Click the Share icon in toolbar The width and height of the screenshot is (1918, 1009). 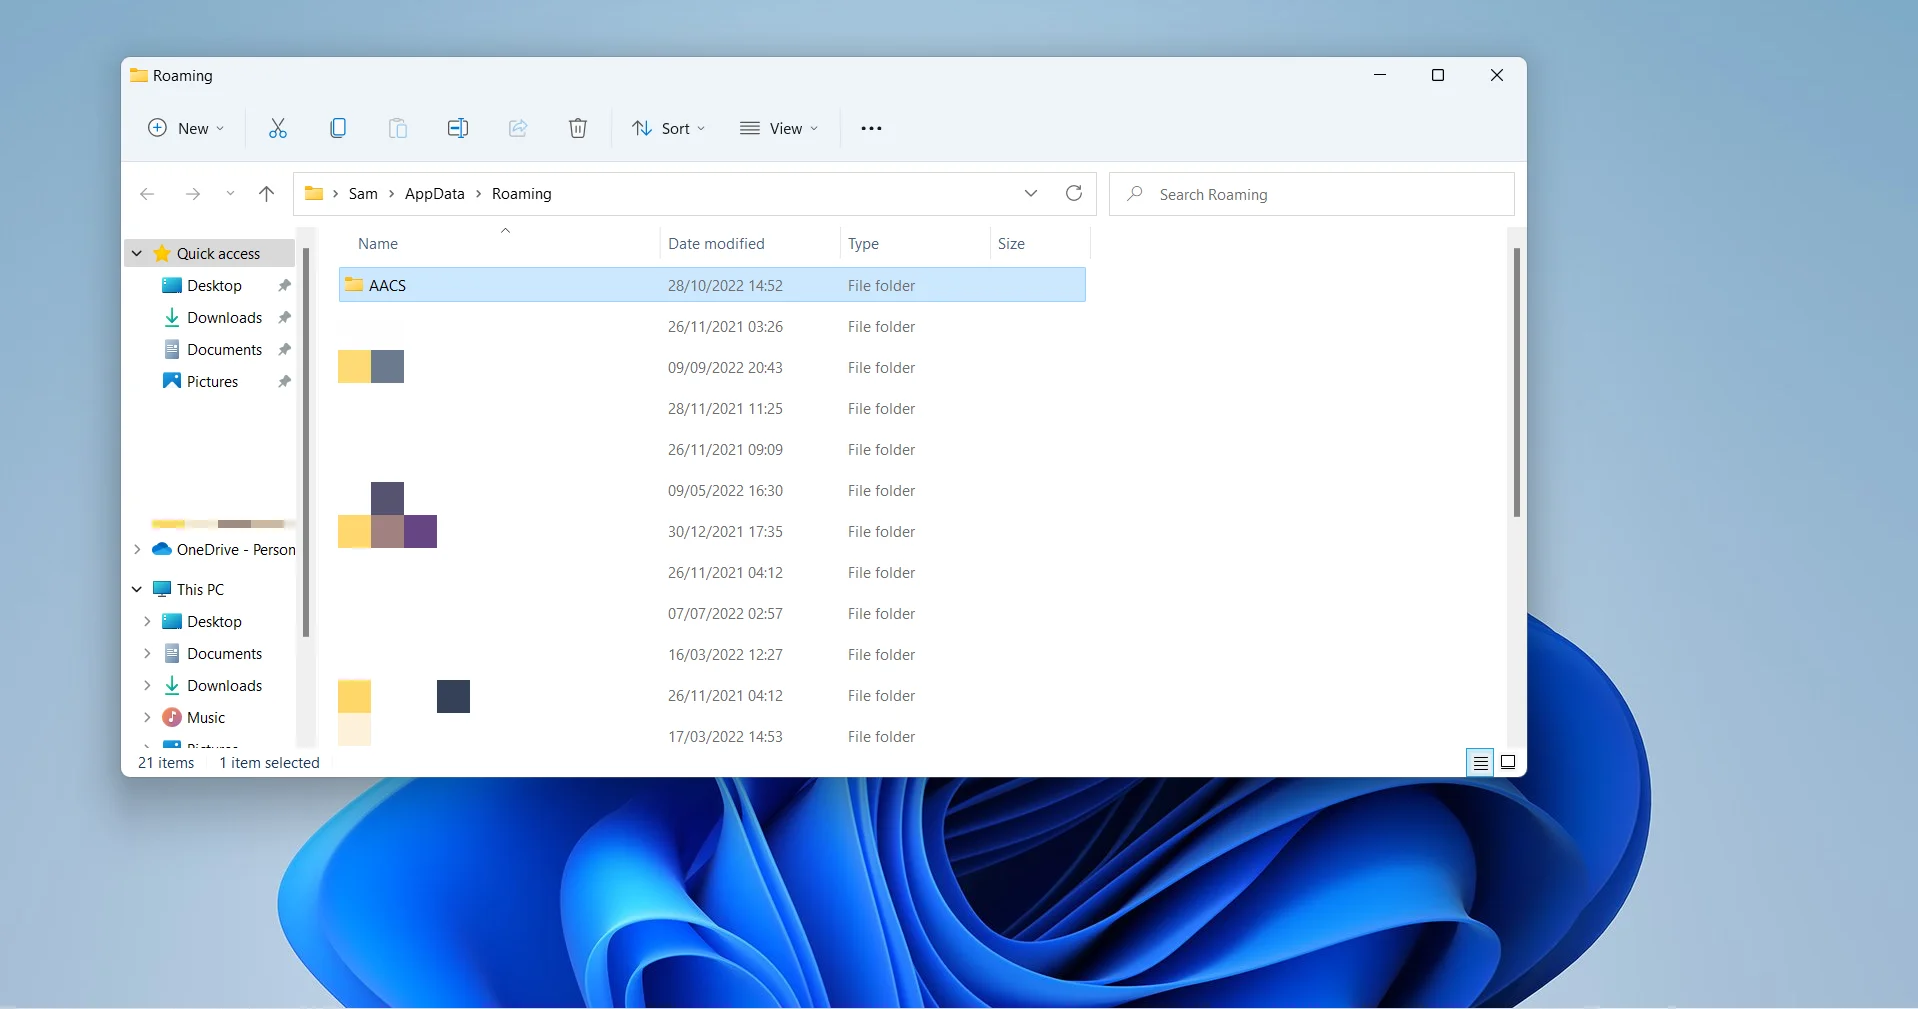pyautogui.click(x=518, y=128)
